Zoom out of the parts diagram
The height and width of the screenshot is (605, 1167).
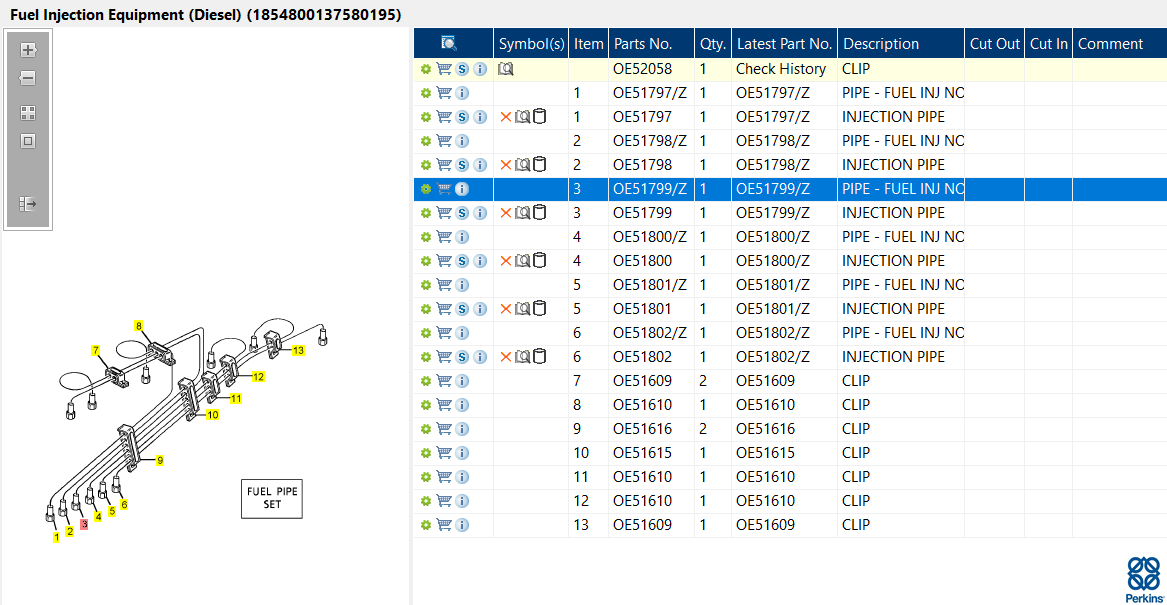(x=28, y=78)
